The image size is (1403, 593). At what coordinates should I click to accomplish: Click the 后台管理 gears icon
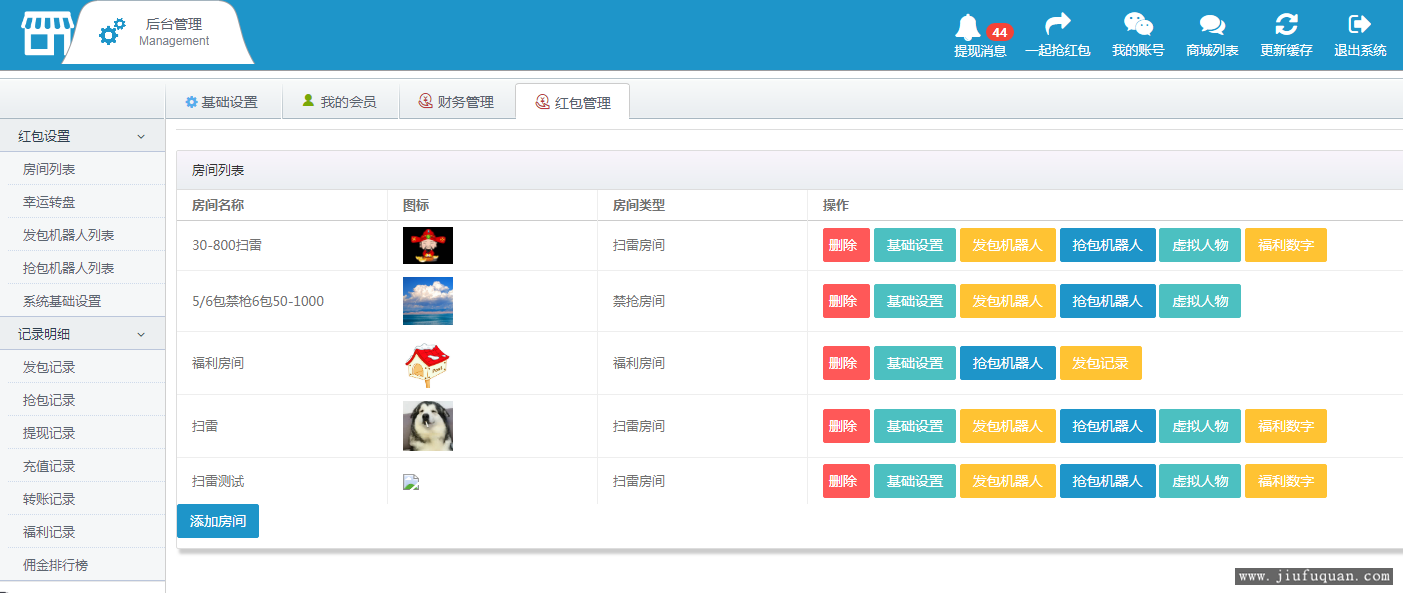[x=112, y=32]
